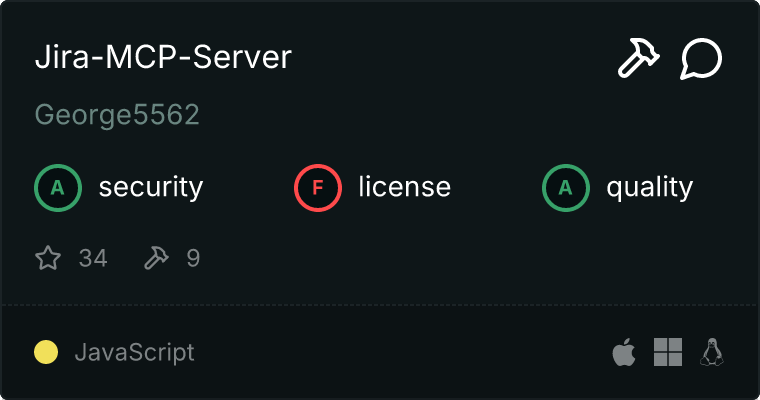This screenshot has height=400, width=760.
Task: Click the green A quality grade badge
Action: tap(566, 187)
